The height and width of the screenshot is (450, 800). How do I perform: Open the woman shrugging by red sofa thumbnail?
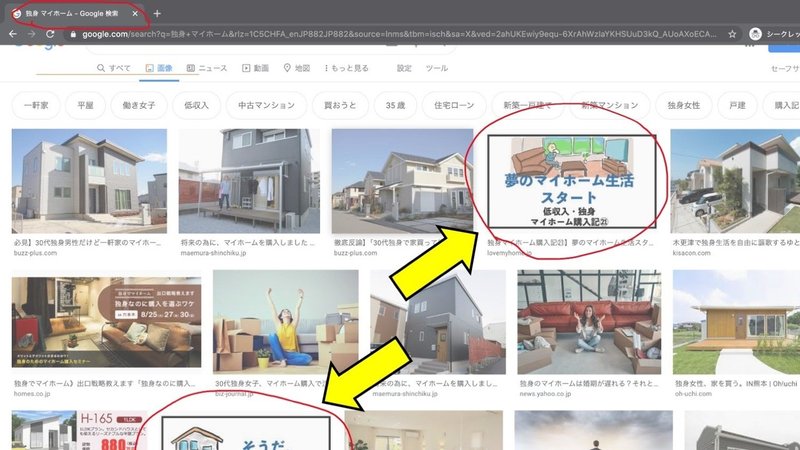(589, 322)
